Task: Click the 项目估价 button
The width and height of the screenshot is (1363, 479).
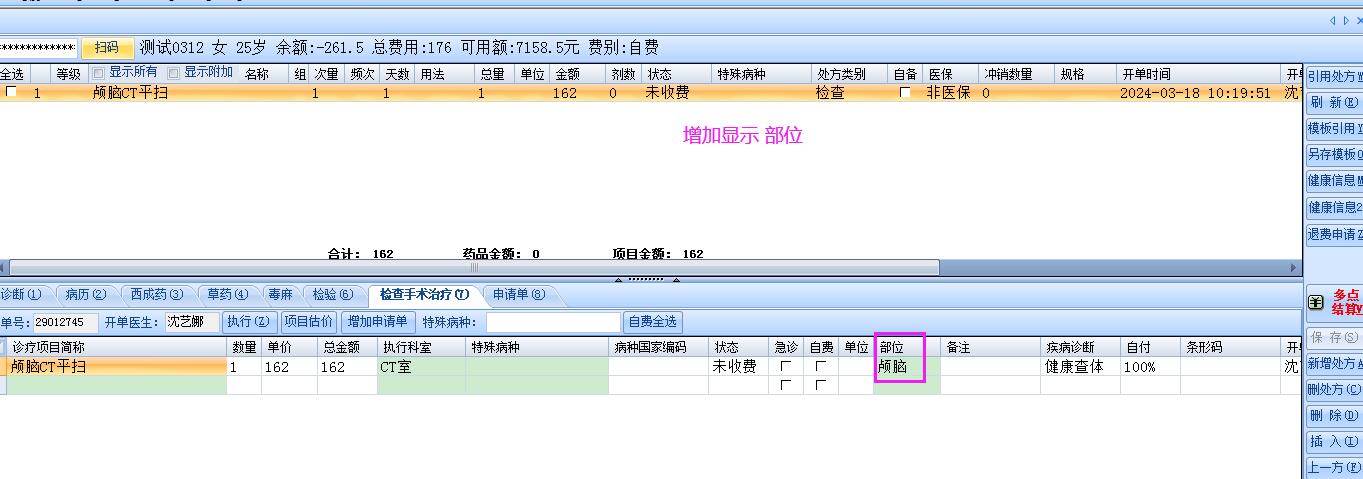Action: pyautogui.click(x=307, y=322)
